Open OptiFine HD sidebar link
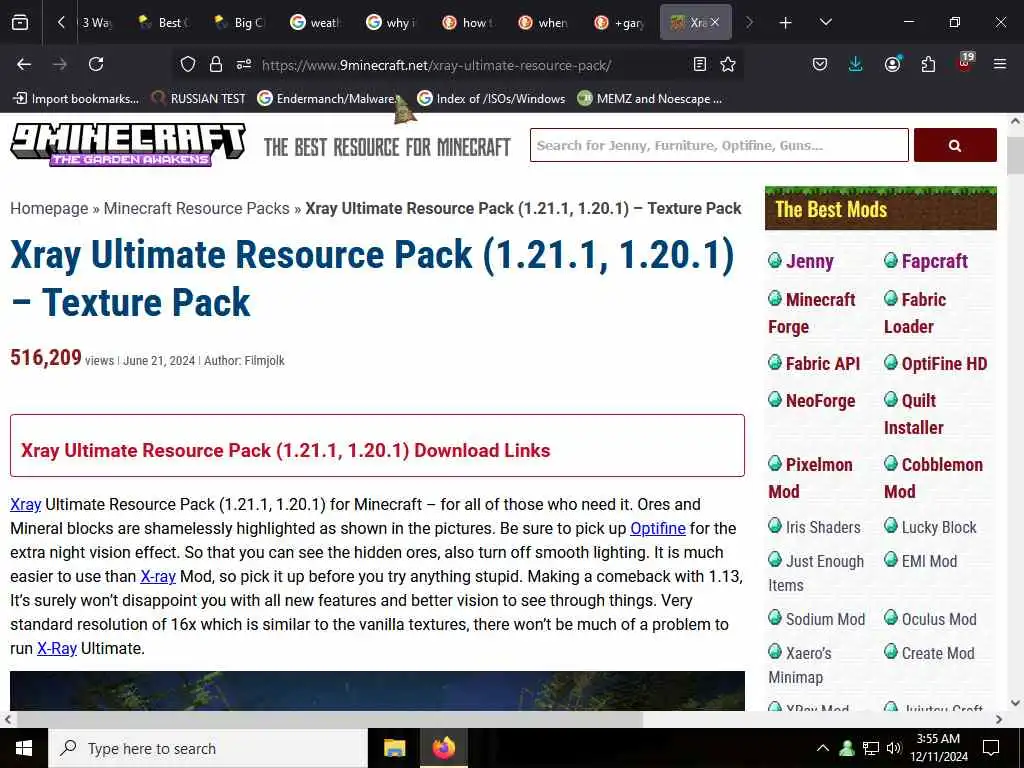The image size is (1024, 768). pos(944,364)
